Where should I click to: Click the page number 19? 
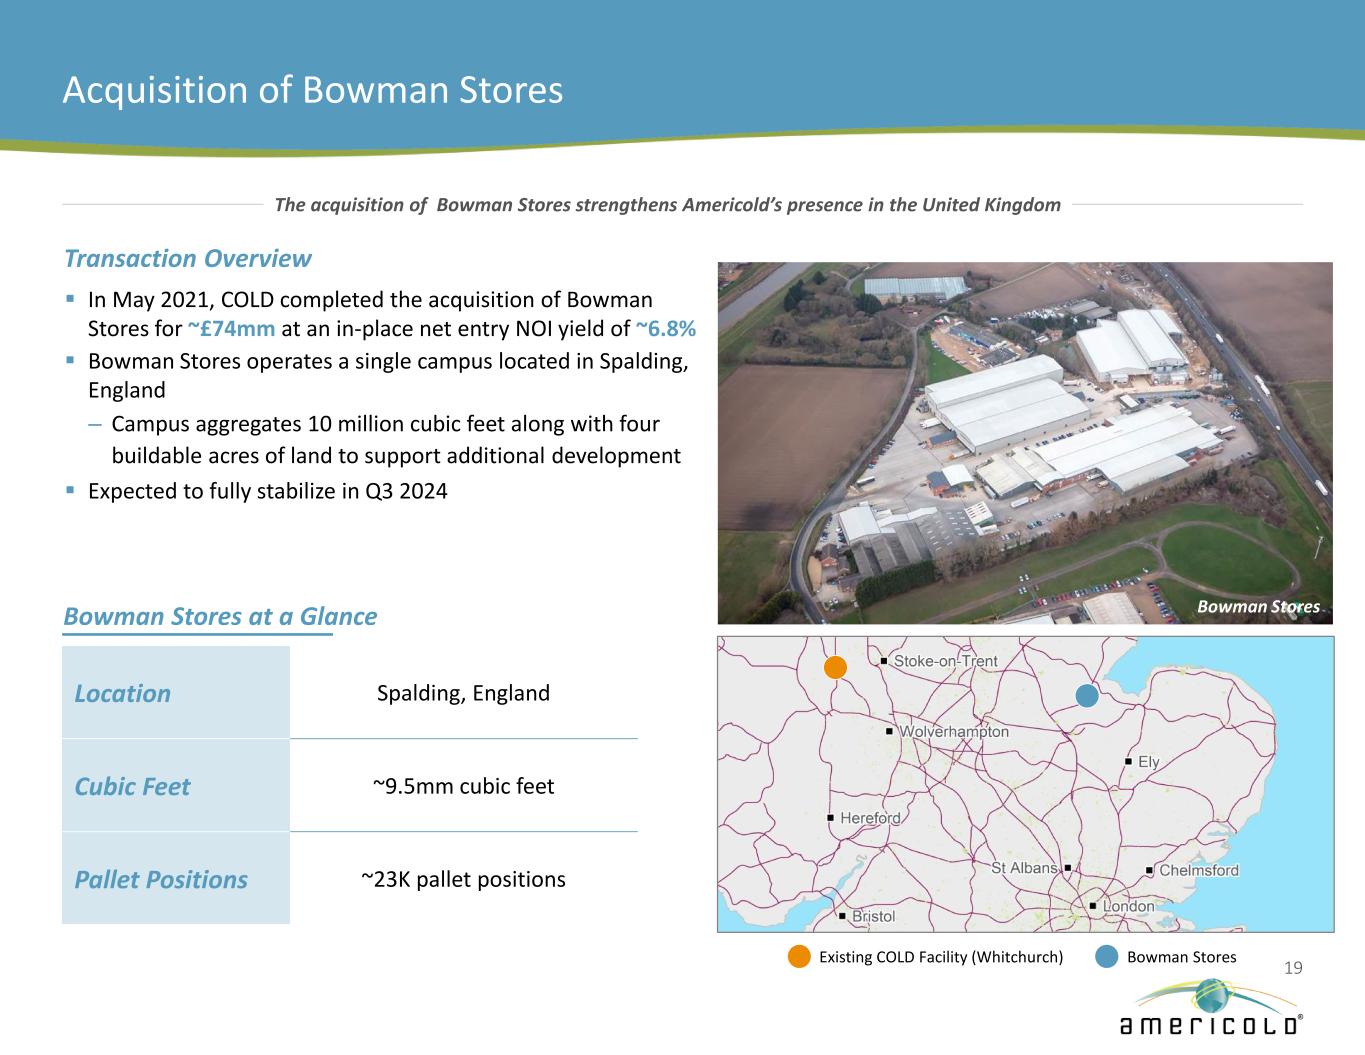coord(1293,967)
